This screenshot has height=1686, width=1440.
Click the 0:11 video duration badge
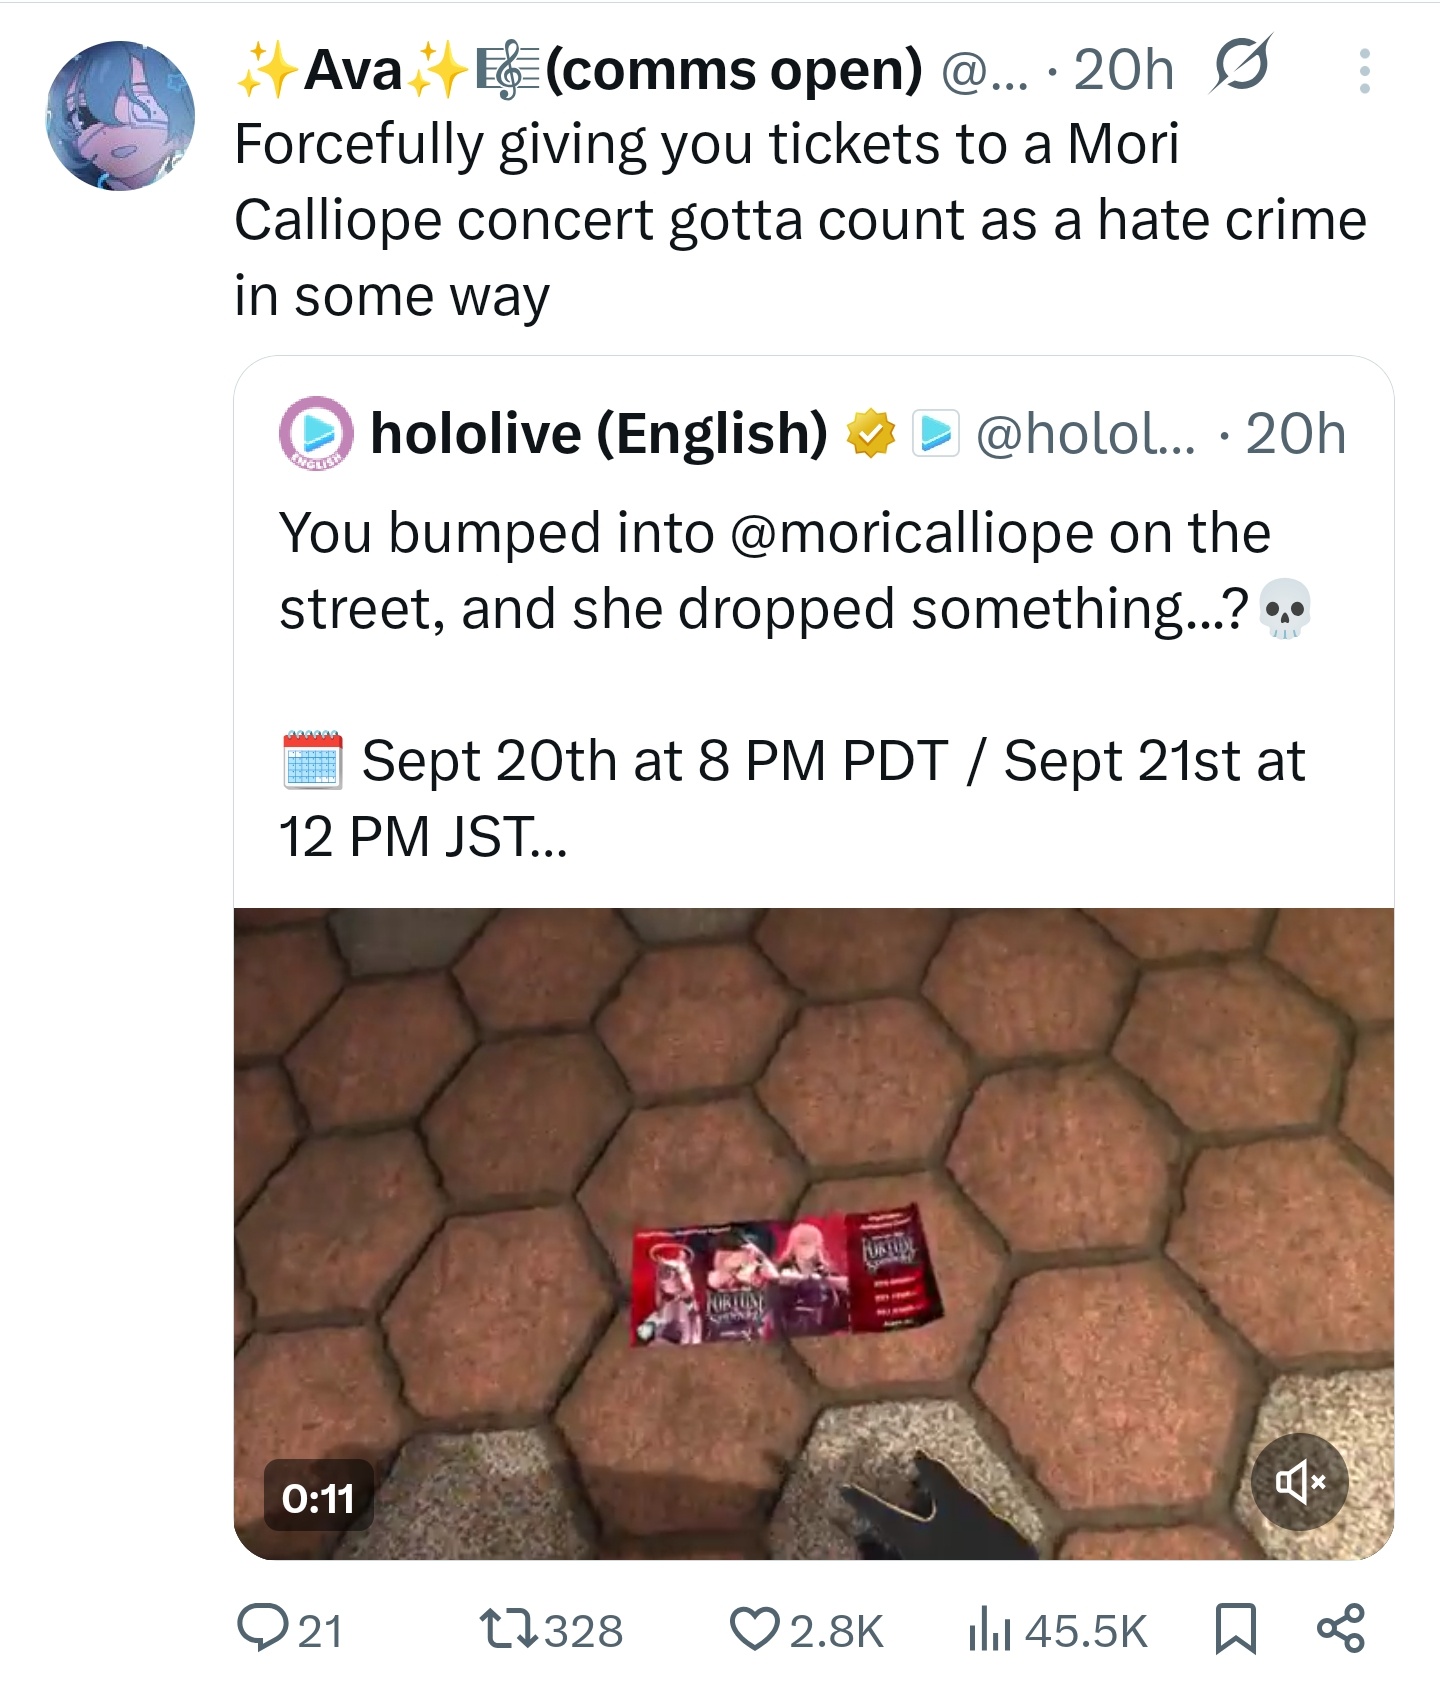[318, 1497]
